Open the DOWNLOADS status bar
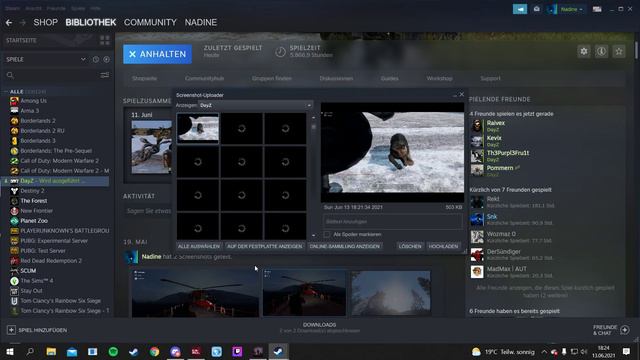640x360 pixels. click(x=320, y=327)
